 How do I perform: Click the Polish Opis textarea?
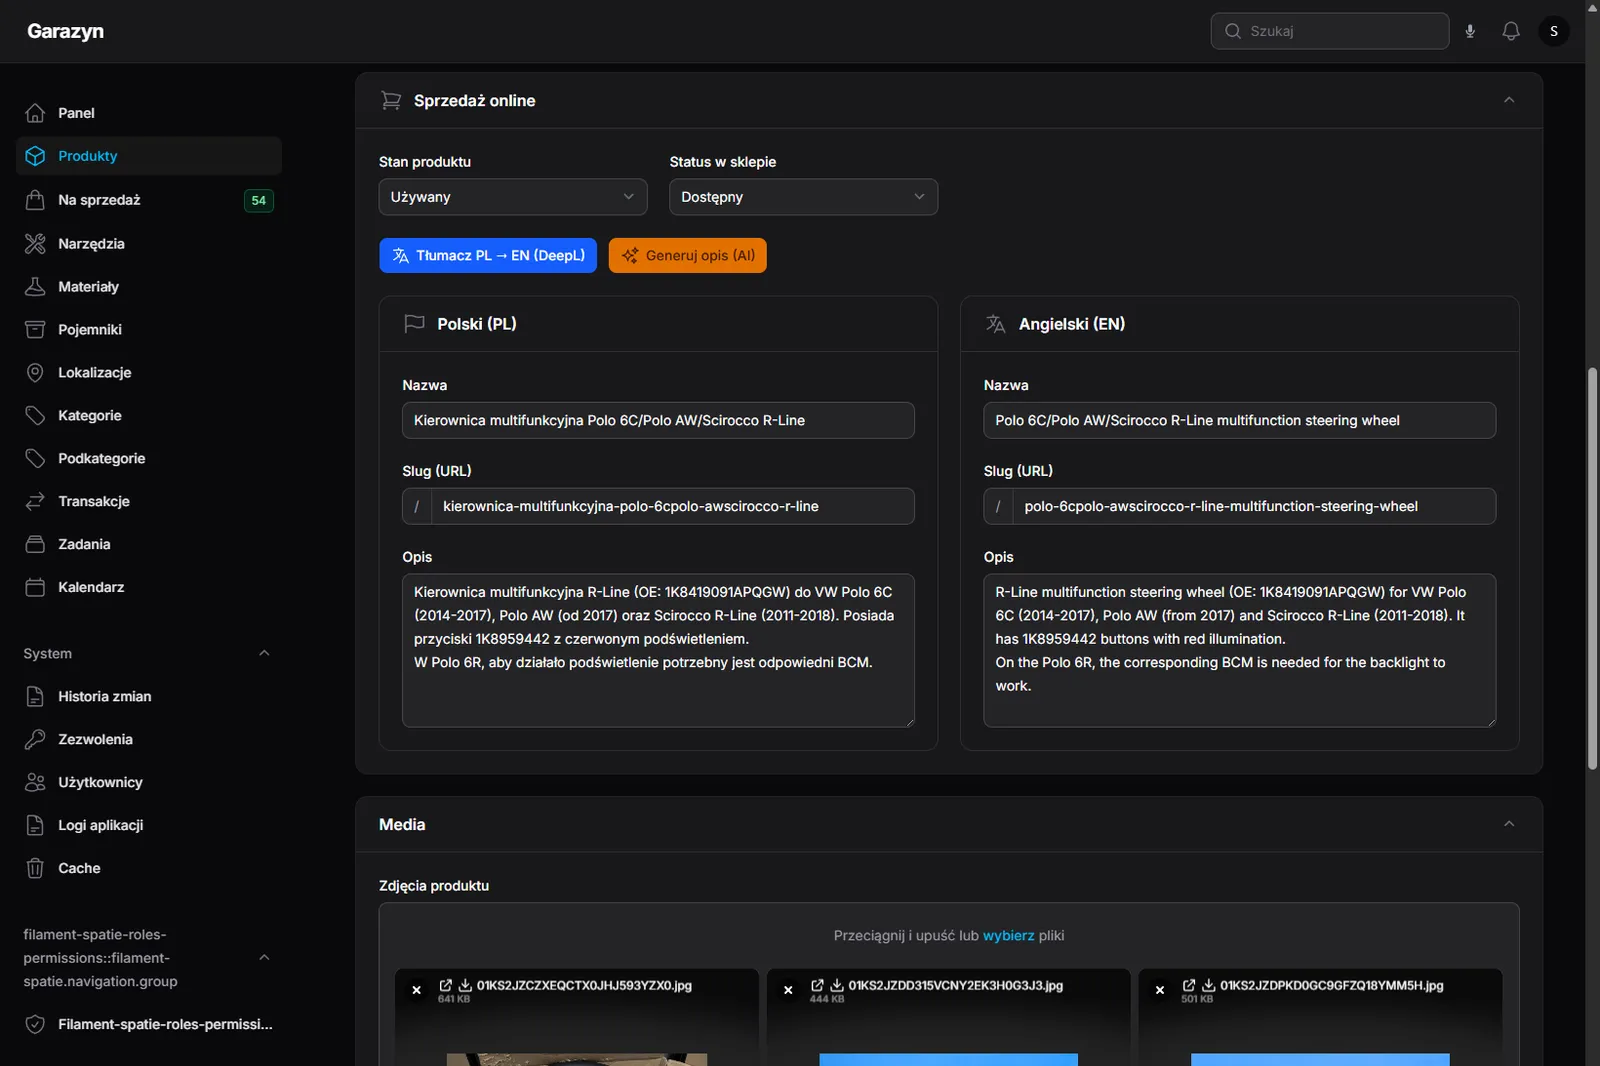pyautogui.click(x=658, y=650)
